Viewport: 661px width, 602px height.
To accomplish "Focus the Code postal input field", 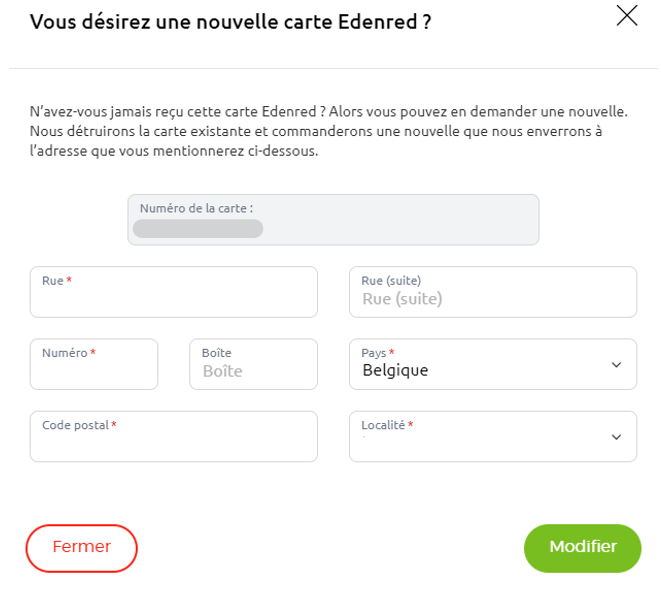I will 173,441.
